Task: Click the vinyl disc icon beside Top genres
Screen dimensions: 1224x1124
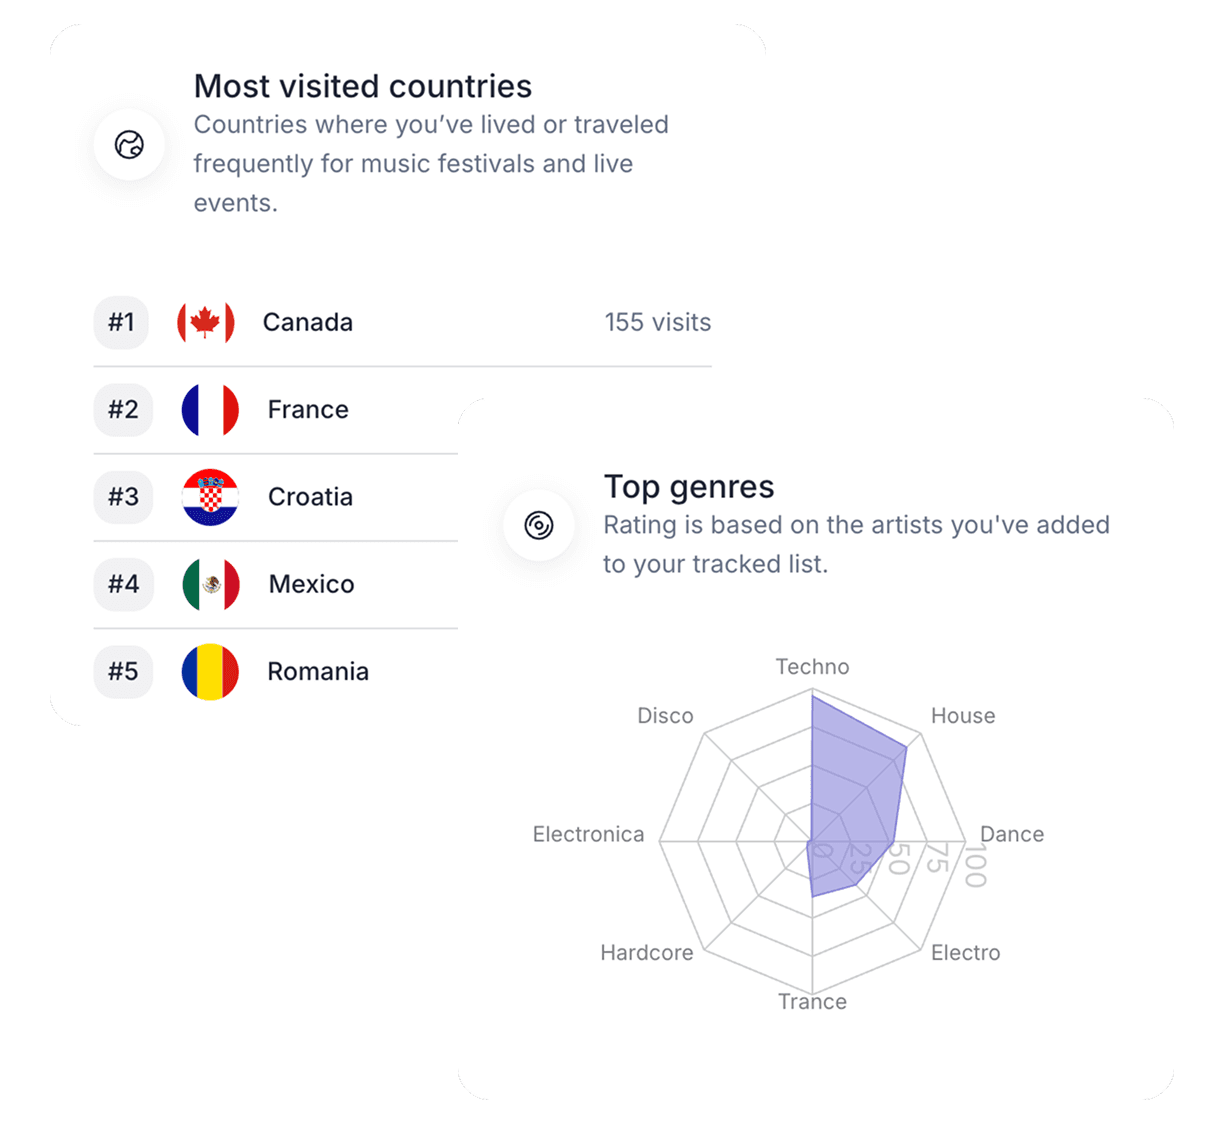Action: (538, 525)
